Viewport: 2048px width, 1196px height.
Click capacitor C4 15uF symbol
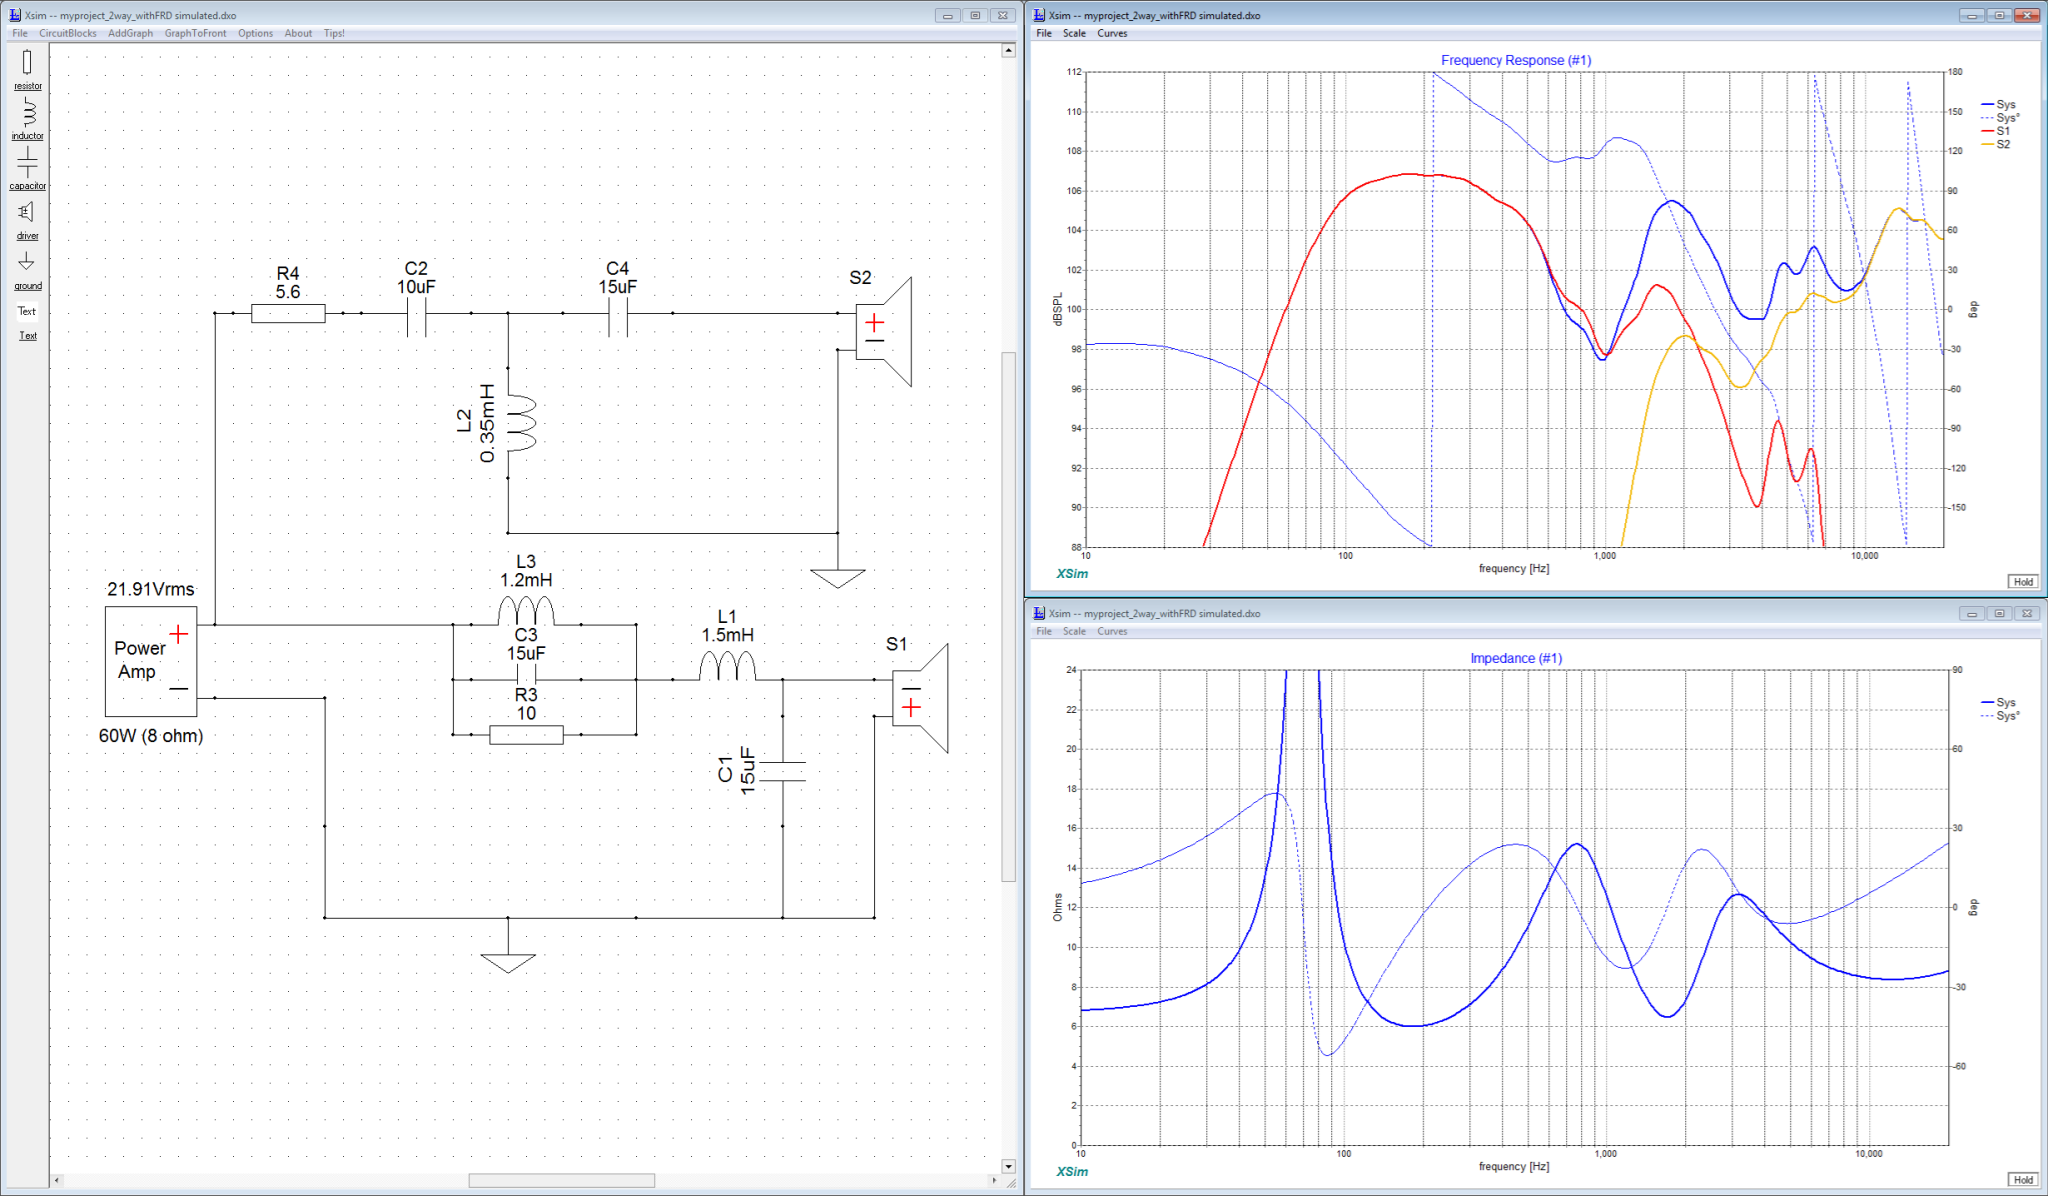pyautogui.click(x=618, y=314)
